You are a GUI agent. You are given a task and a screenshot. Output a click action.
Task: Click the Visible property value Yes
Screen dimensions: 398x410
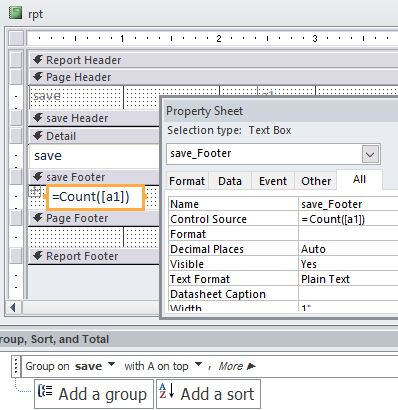348,264
